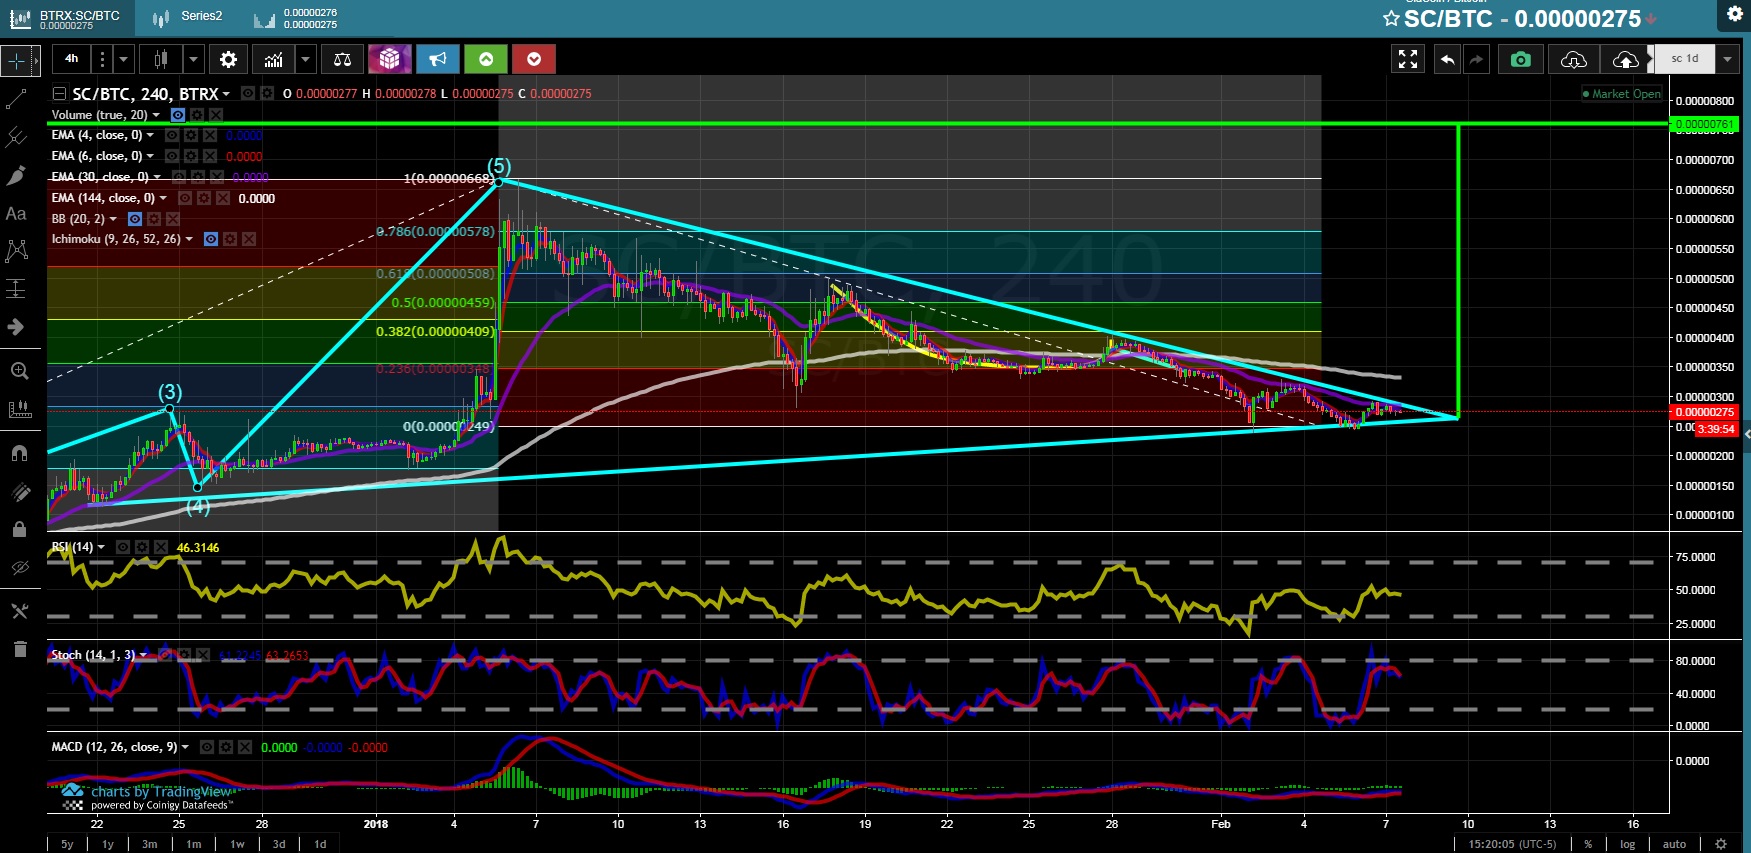
Task: Select the trend line drawing tool
Action: [x=16, y=99]
